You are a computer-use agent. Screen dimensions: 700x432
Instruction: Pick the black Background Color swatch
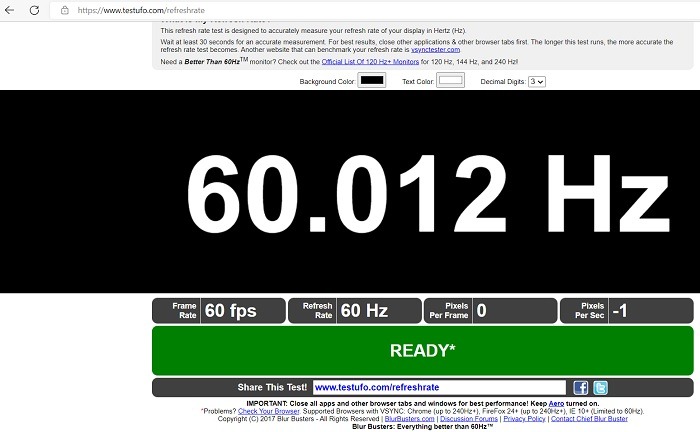[371, 80]
